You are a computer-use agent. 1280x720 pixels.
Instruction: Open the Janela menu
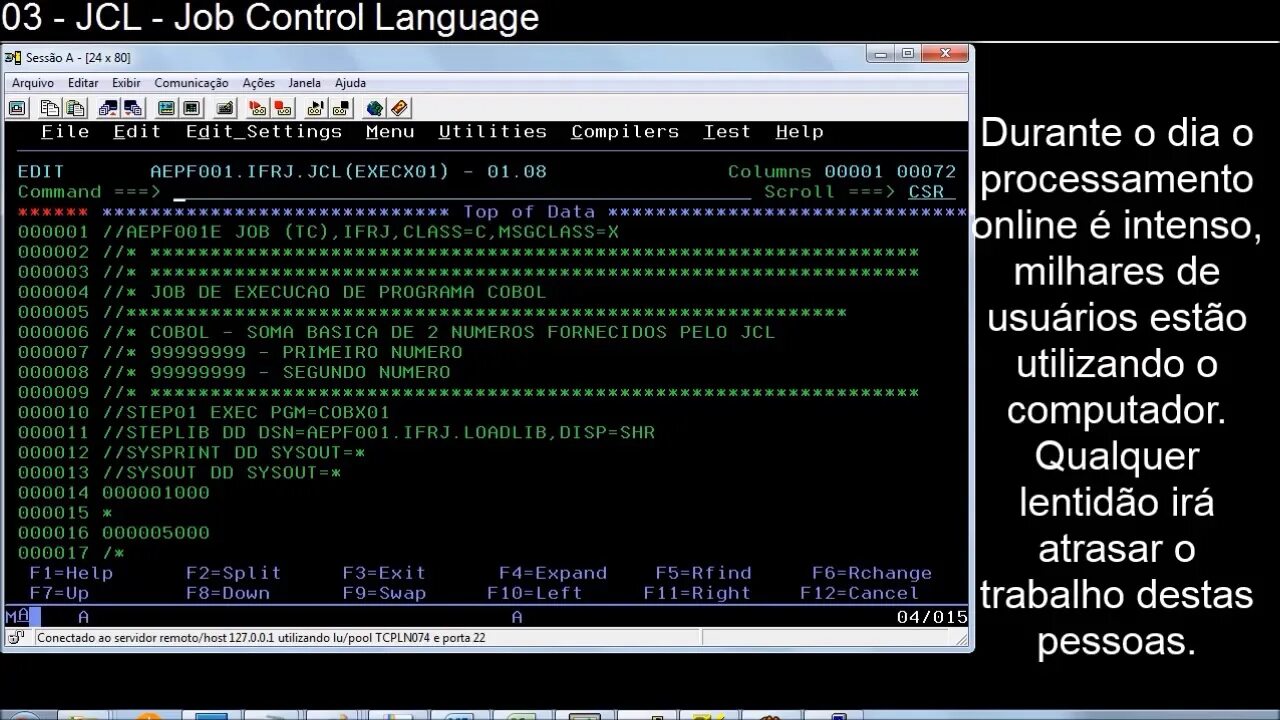pos(305,83)
